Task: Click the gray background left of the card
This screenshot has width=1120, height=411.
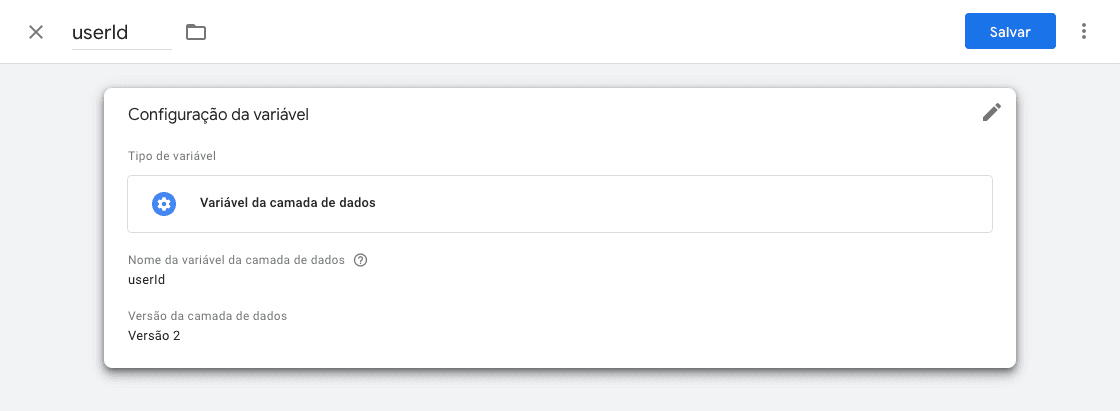Action: (x=50, y=230)
